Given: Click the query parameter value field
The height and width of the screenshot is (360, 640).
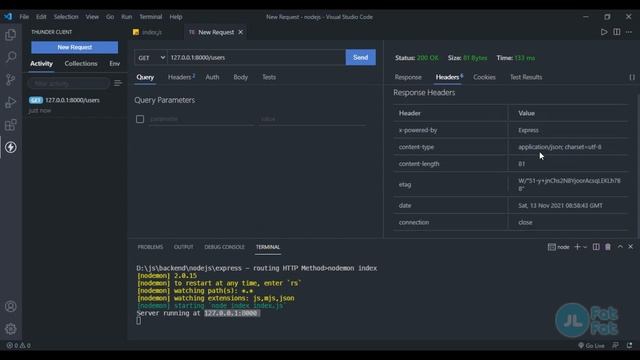Looking at the screenshot, I should (x=312, y=119).
